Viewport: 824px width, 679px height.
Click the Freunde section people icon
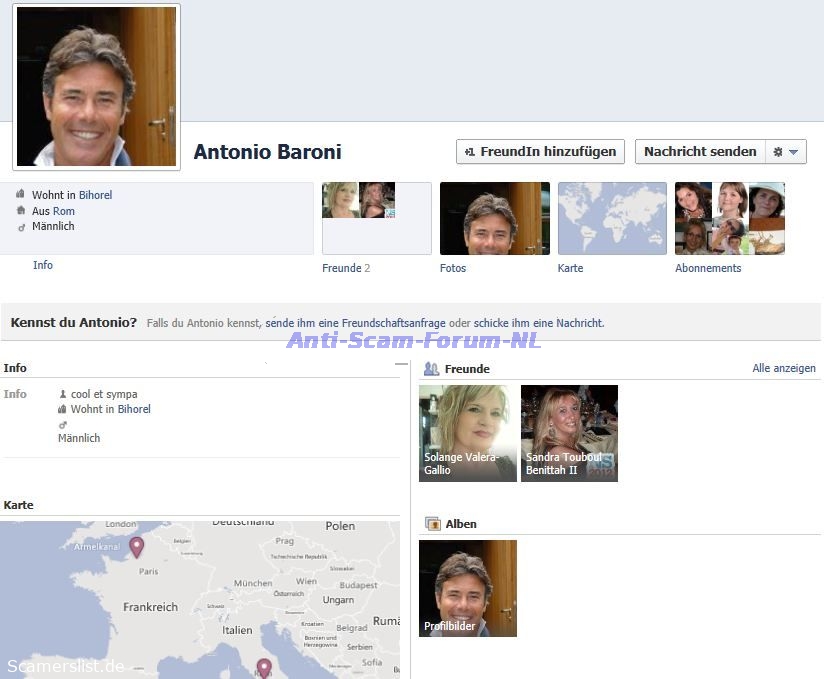[x=432, y=369]
